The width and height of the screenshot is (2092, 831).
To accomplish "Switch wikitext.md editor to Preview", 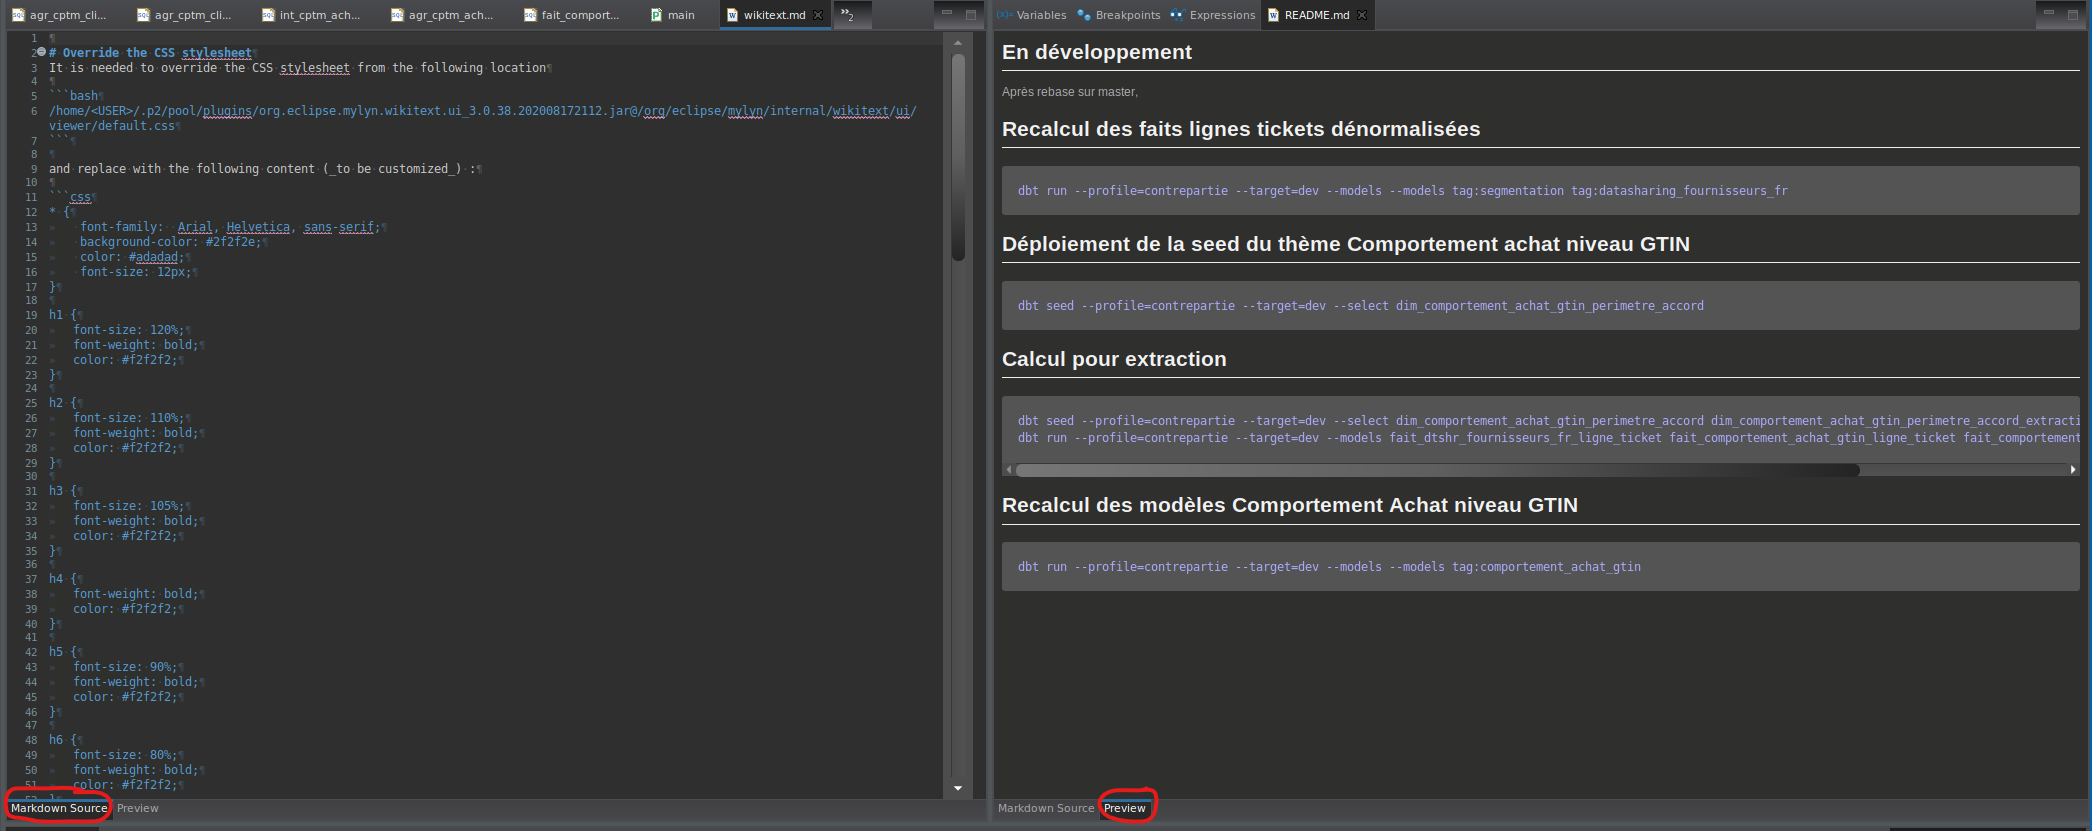I will tap(138, 808).
